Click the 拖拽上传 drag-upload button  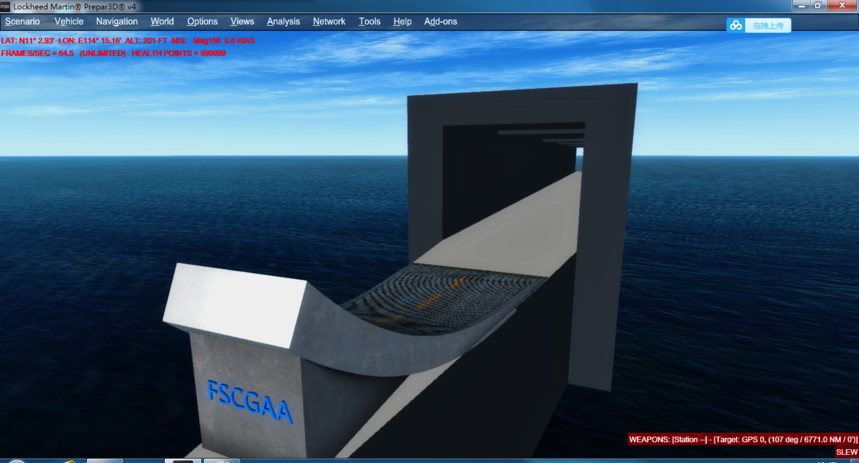click(768, 25)
